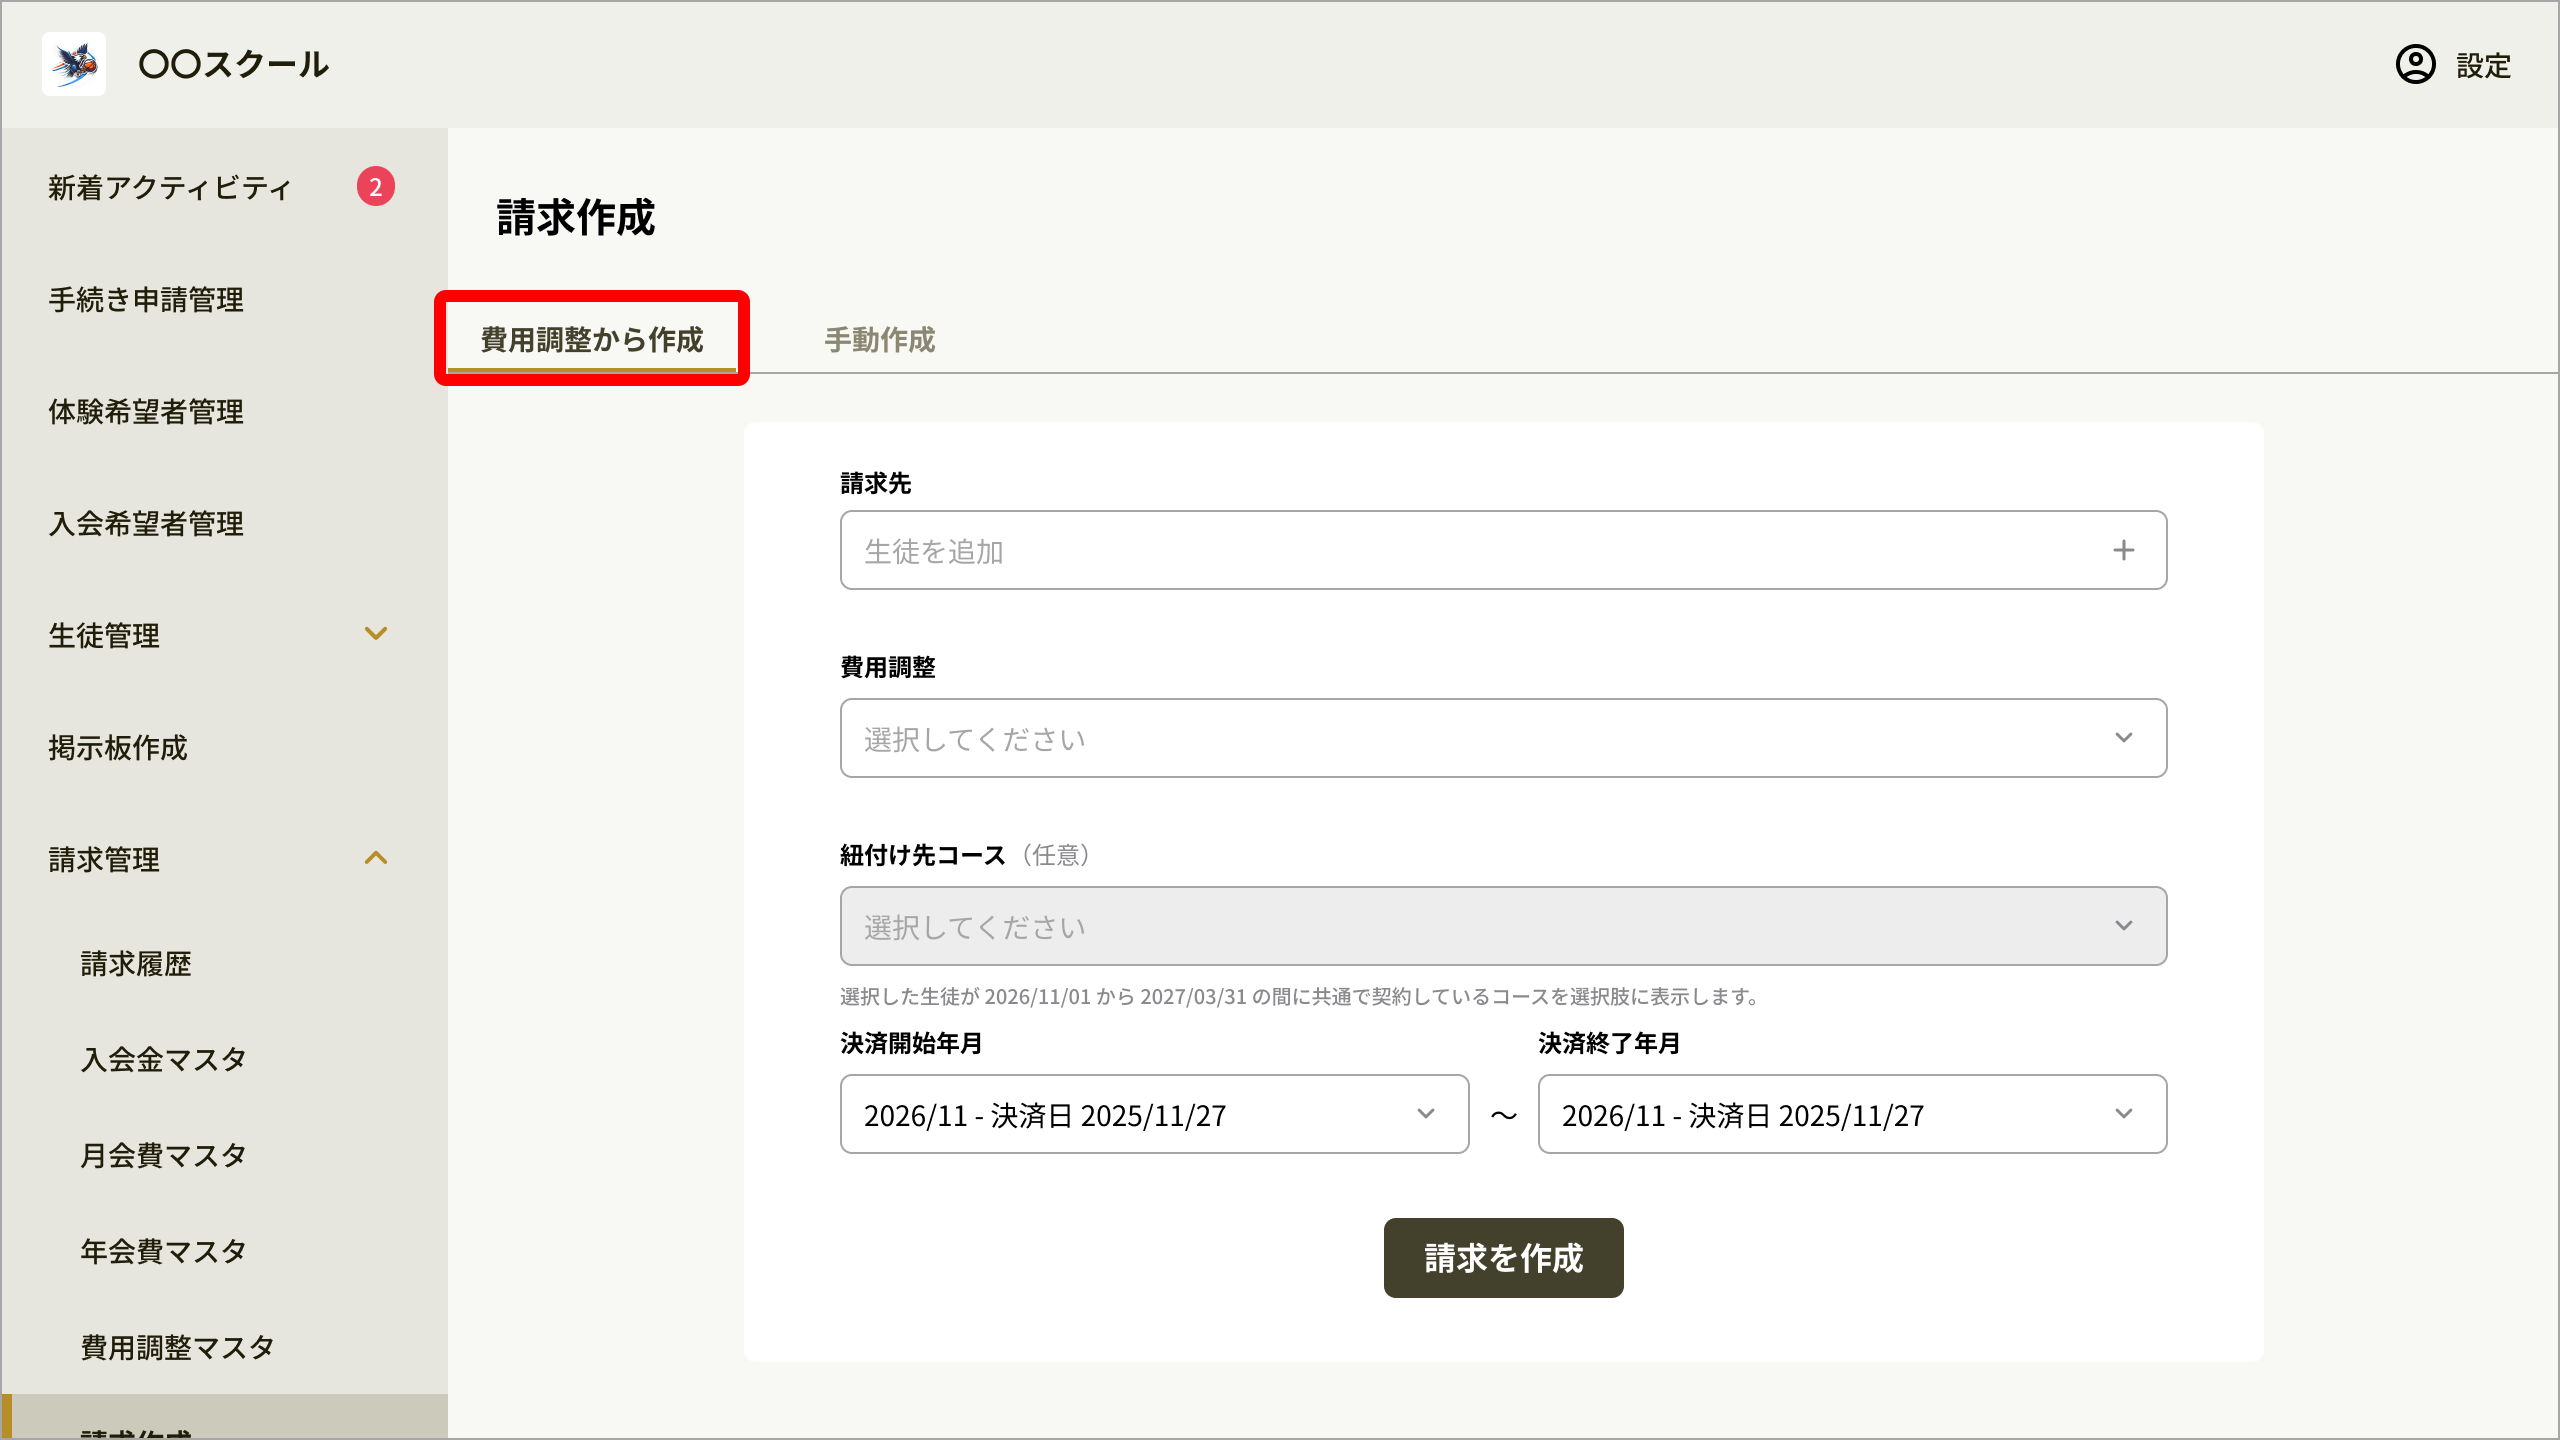Open 新着アクティビティ in sidebar
2560x1440 pixels.
[170, 188]
